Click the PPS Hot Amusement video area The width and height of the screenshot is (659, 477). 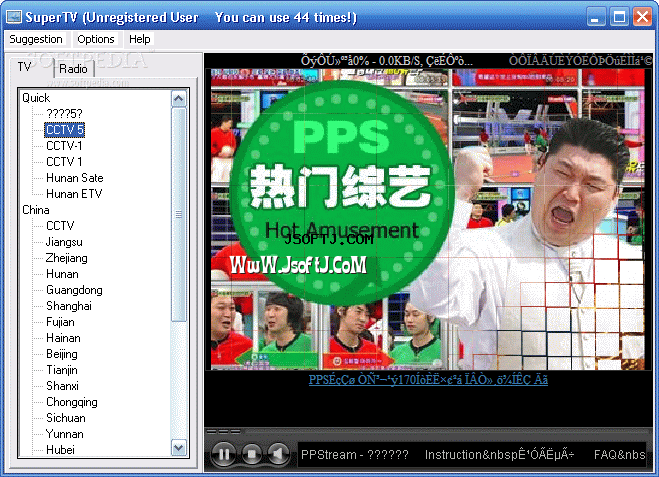tap(428, 219)
